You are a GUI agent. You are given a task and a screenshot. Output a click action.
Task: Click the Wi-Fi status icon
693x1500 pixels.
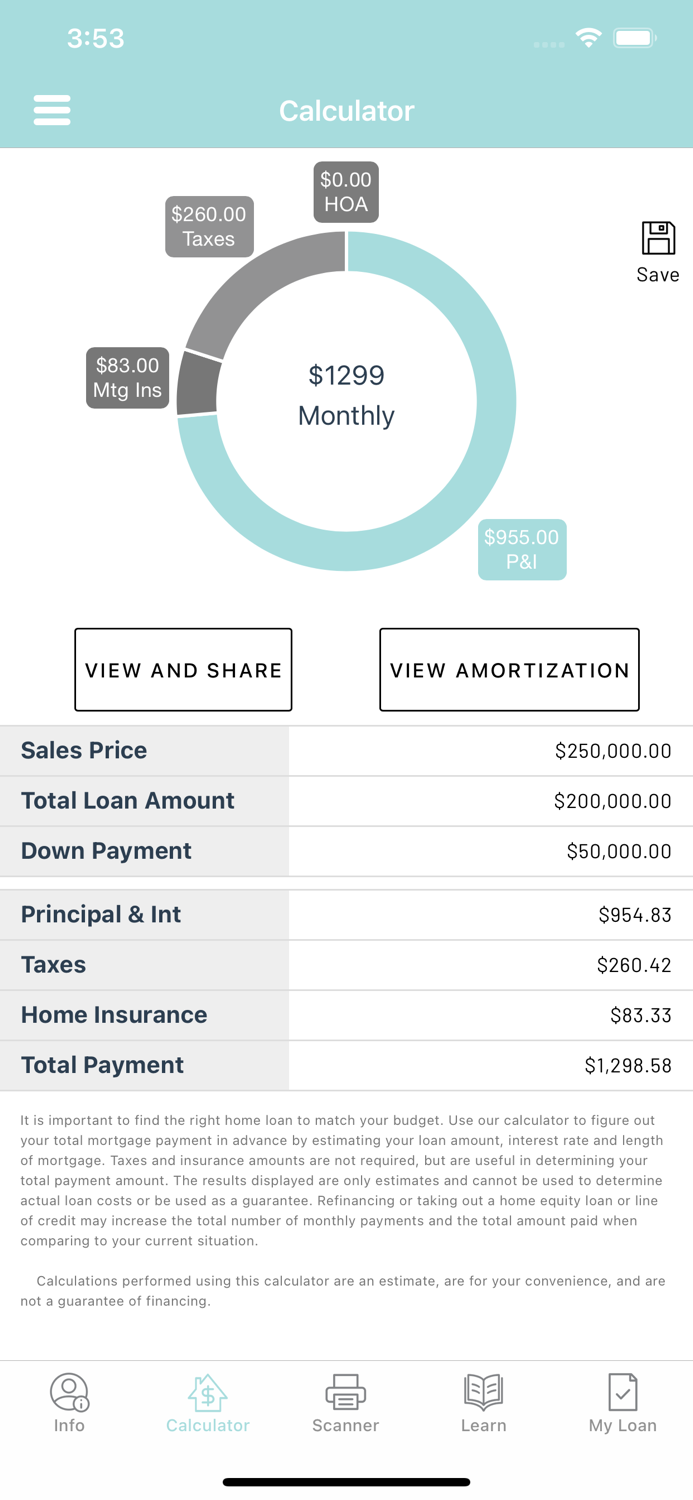pos(588,37)
